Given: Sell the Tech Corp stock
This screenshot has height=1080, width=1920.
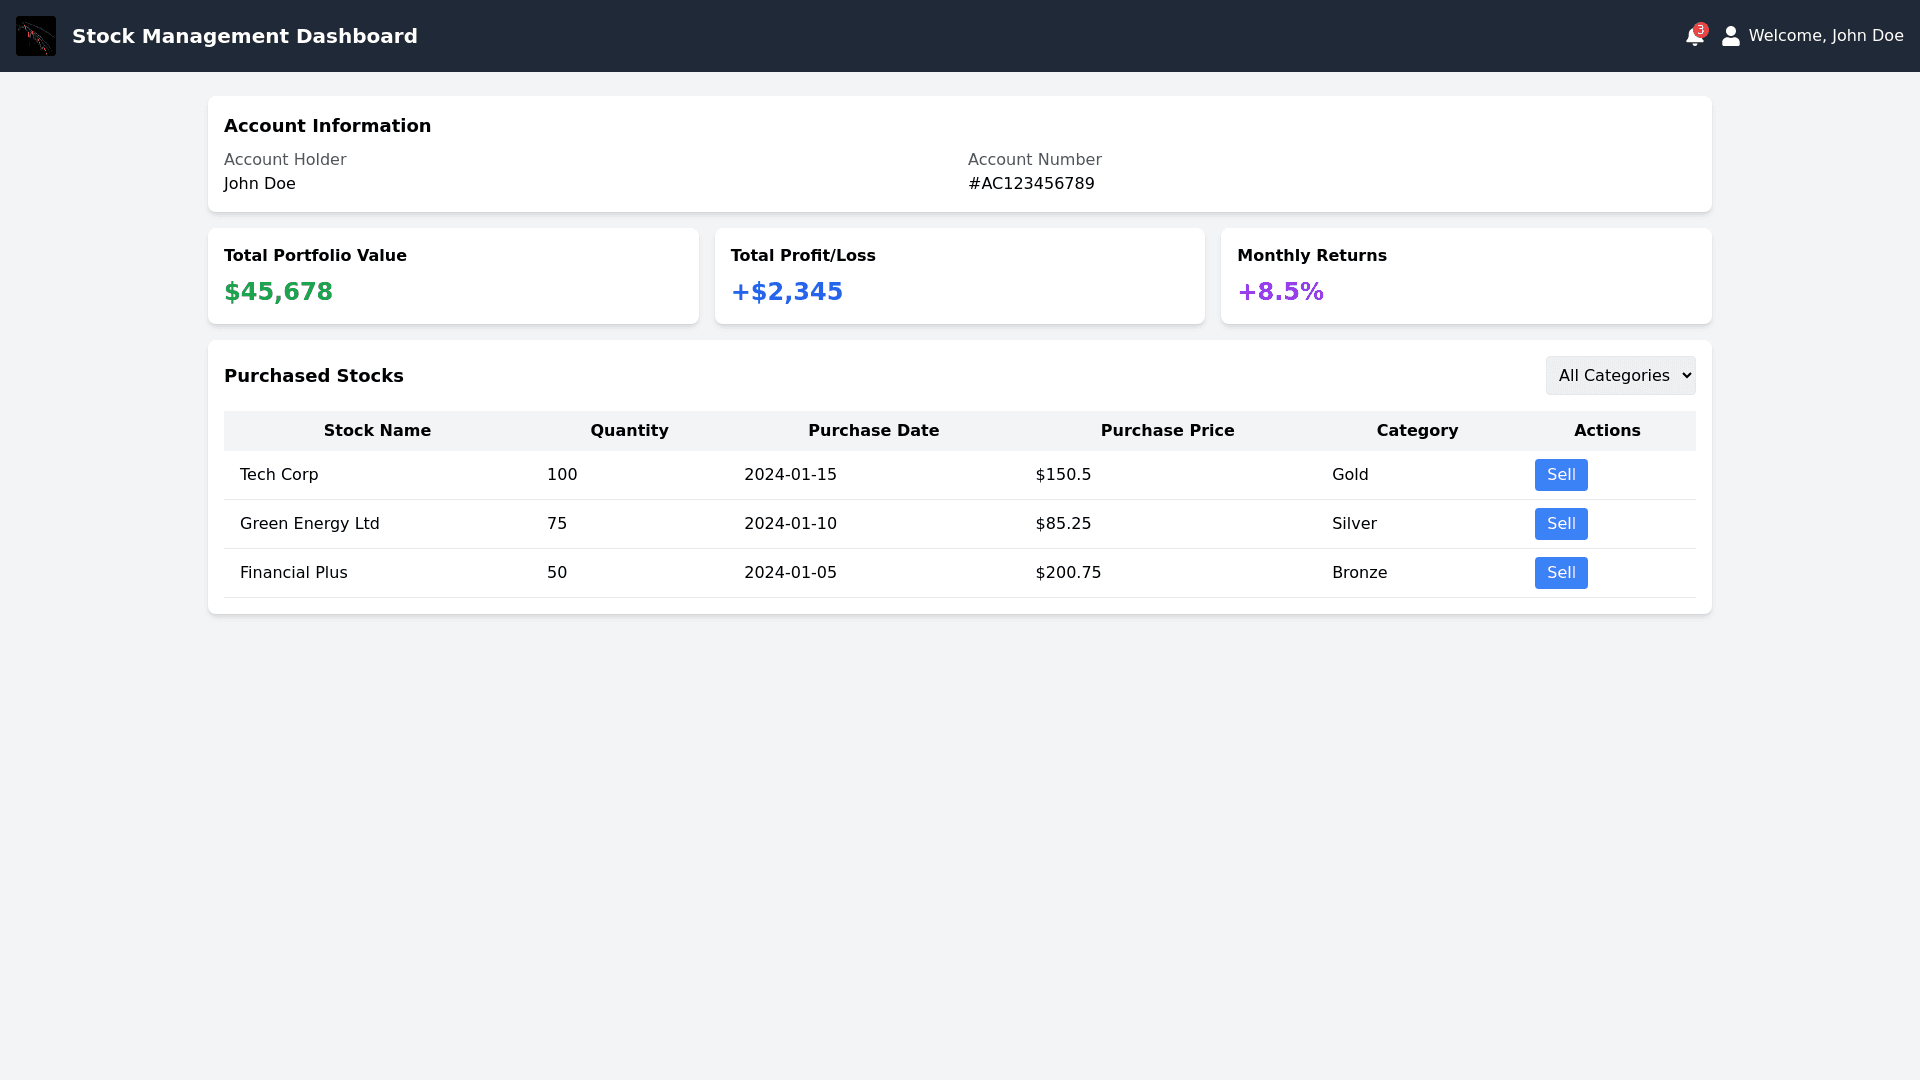Looking at the screenshot, I should click(x=1560, y=475).
